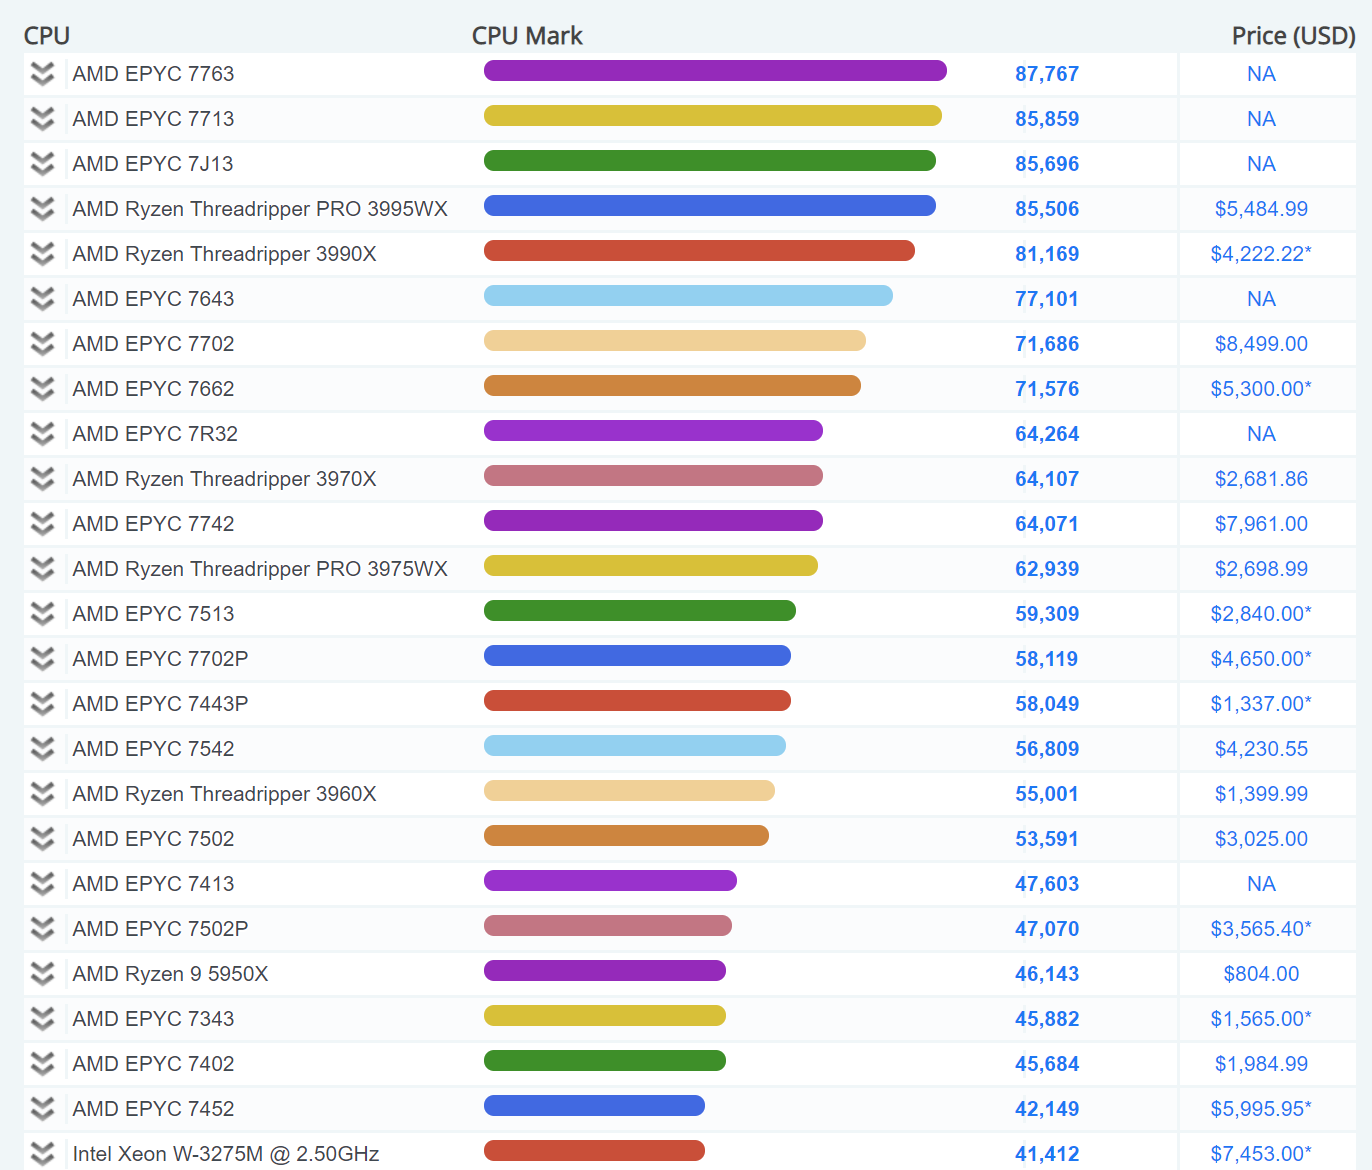This screenshot has height=1170, width=1372.
Task: Click the purple bar for AMD EPYC 7763
Action: click(715, 71)
